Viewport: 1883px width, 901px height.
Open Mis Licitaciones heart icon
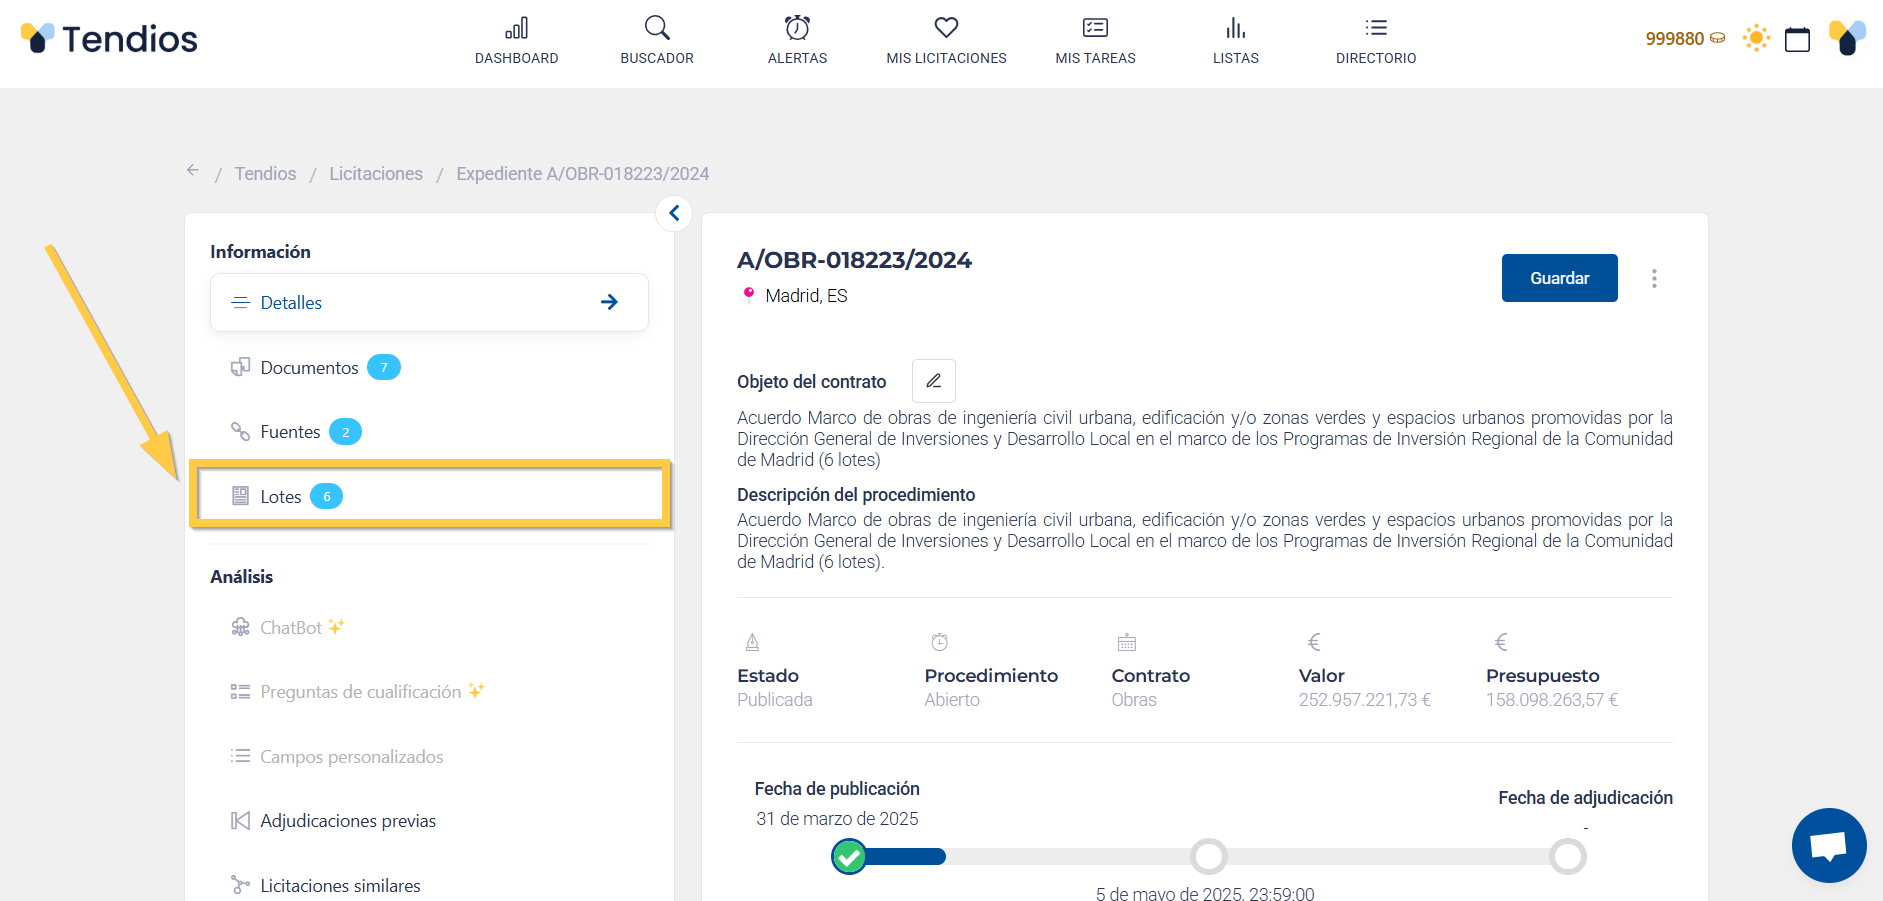[x=946, y=28]
